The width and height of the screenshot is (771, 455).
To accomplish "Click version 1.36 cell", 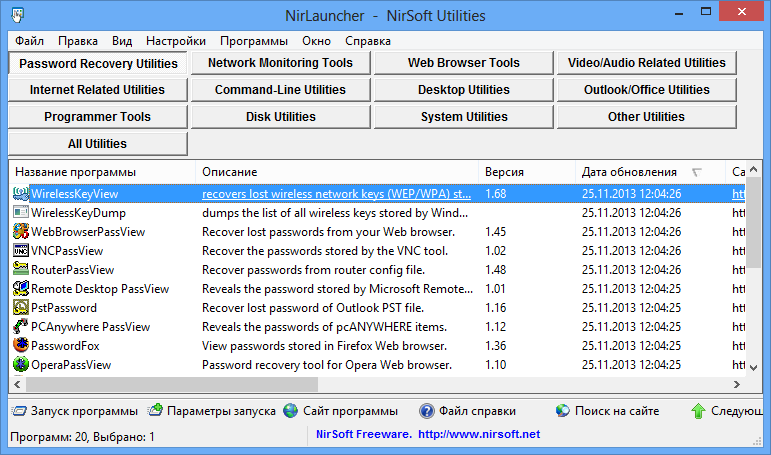I will click(x=496, y=346).
